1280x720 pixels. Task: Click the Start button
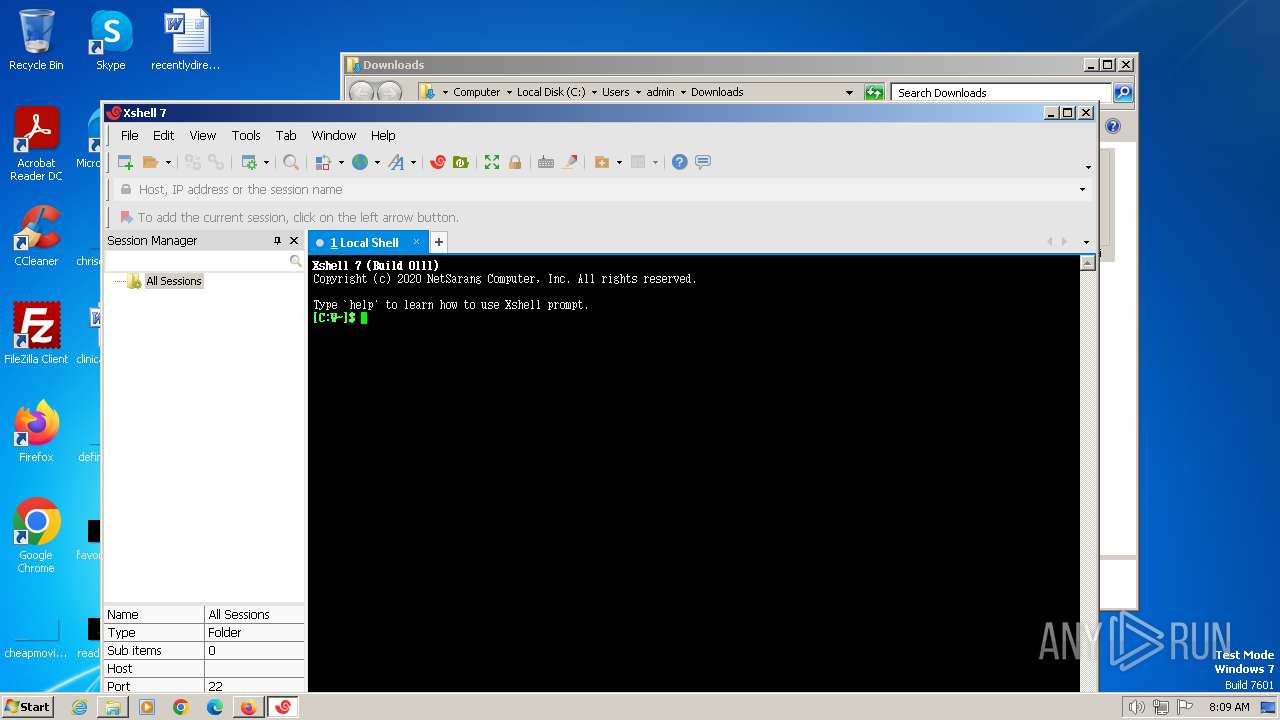pos(27,706)
